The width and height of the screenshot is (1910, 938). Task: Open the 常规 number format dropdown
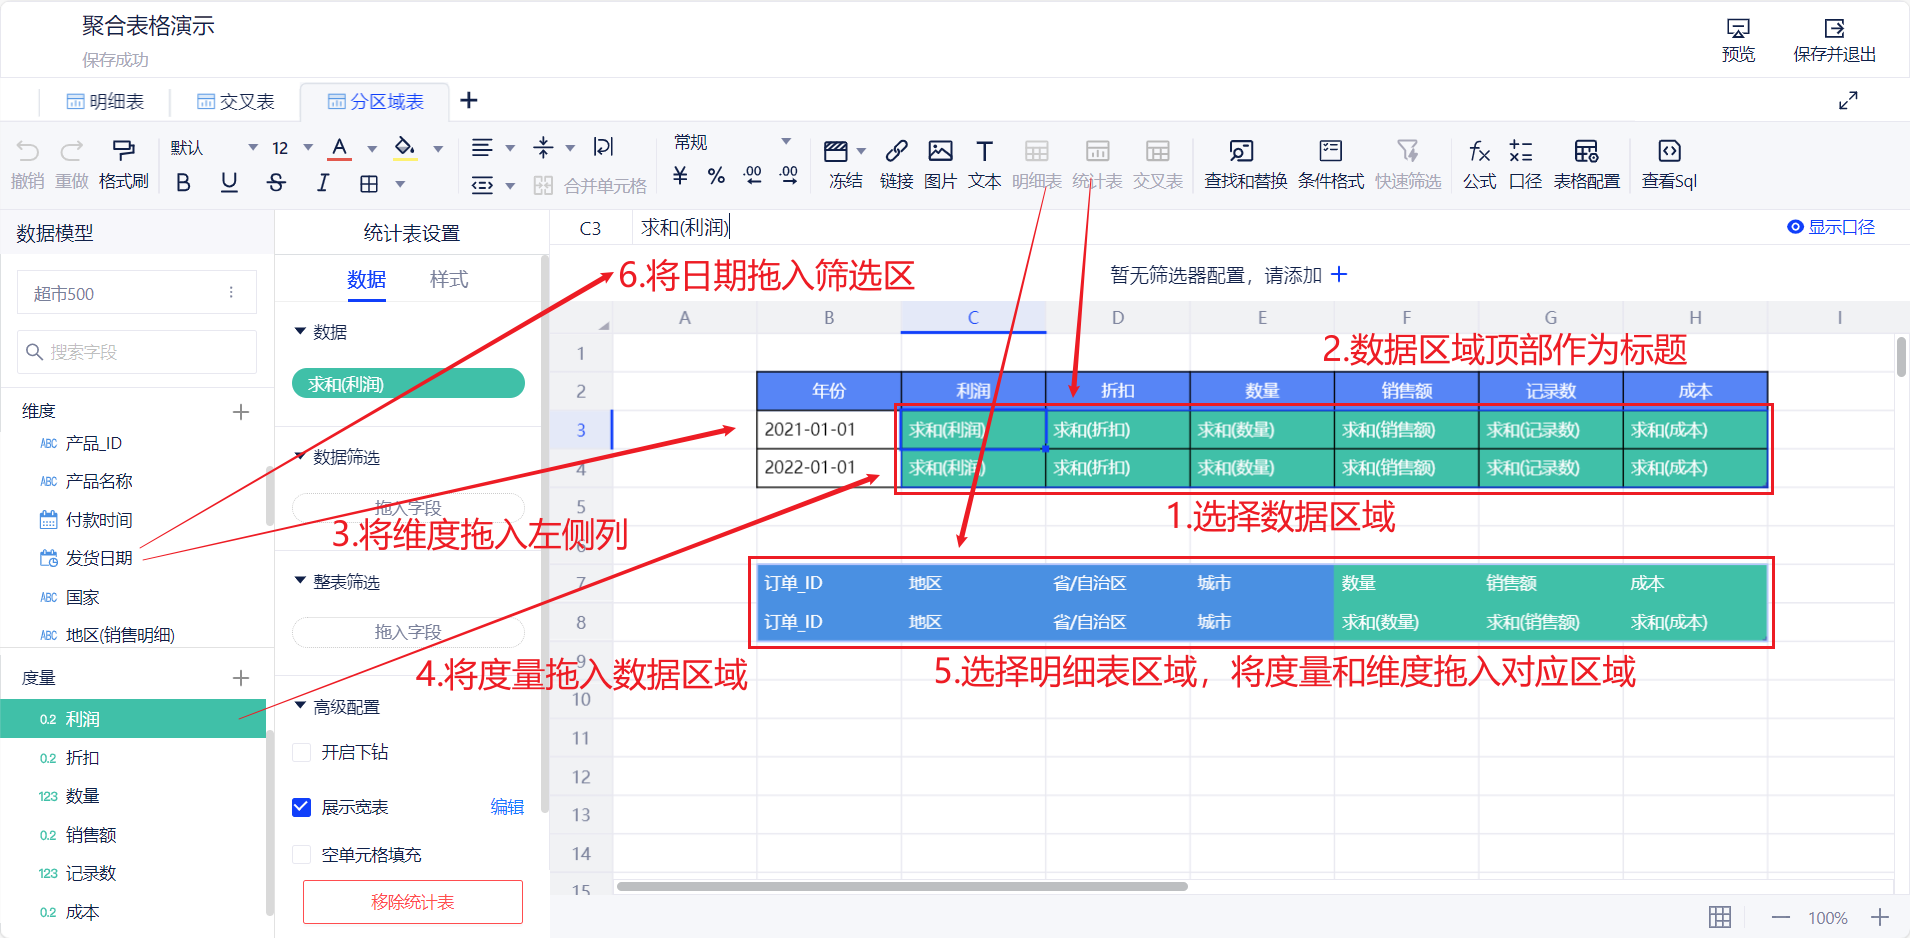[732, 142]
